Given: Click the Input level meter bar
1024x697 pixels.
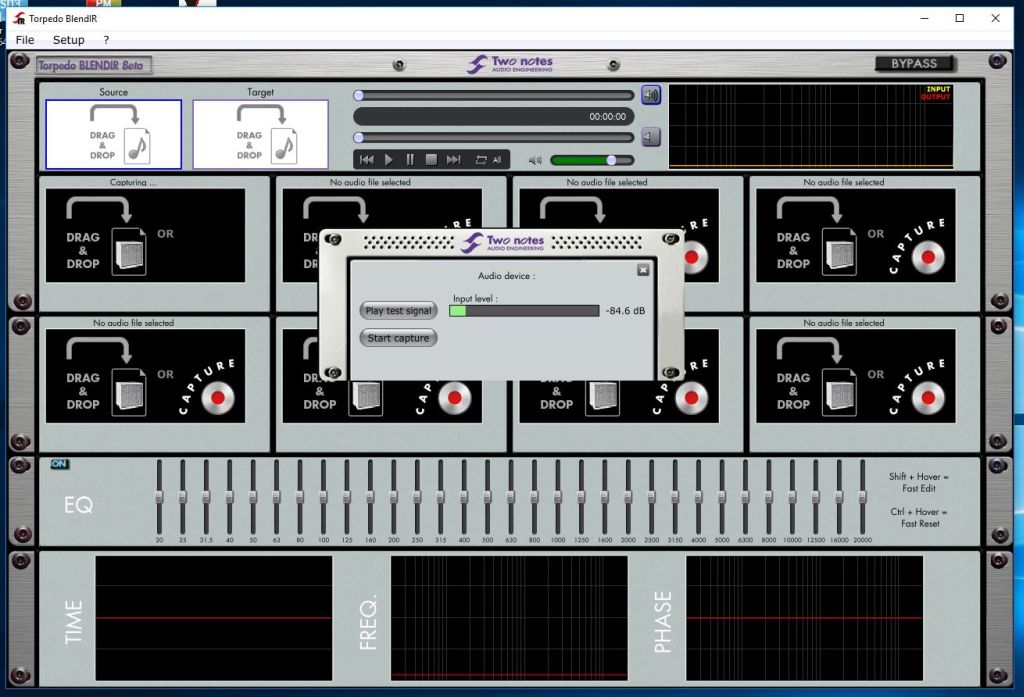Looking at the screenshot, I should (x=524, y=311).
